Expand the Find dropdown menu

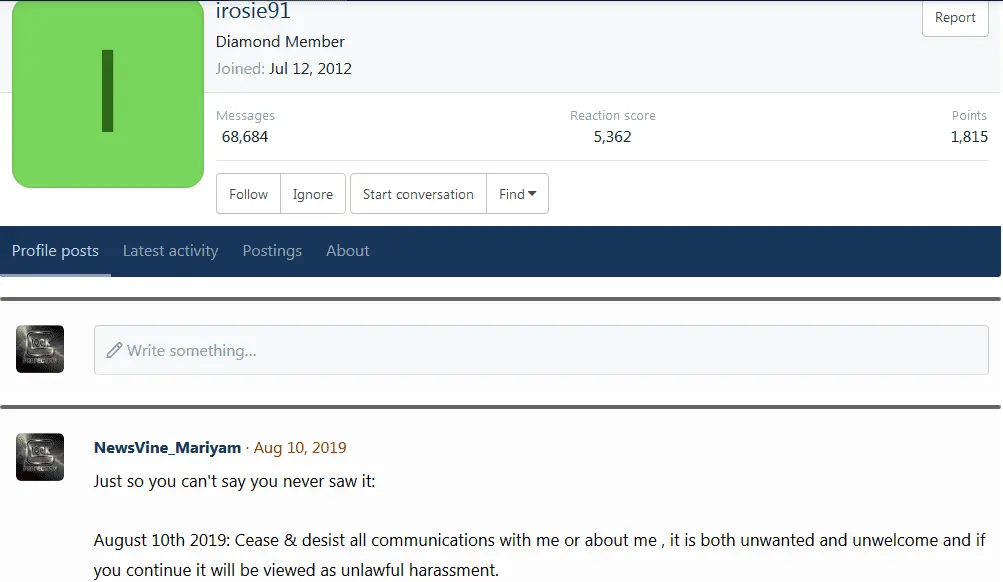click(517, 194)
